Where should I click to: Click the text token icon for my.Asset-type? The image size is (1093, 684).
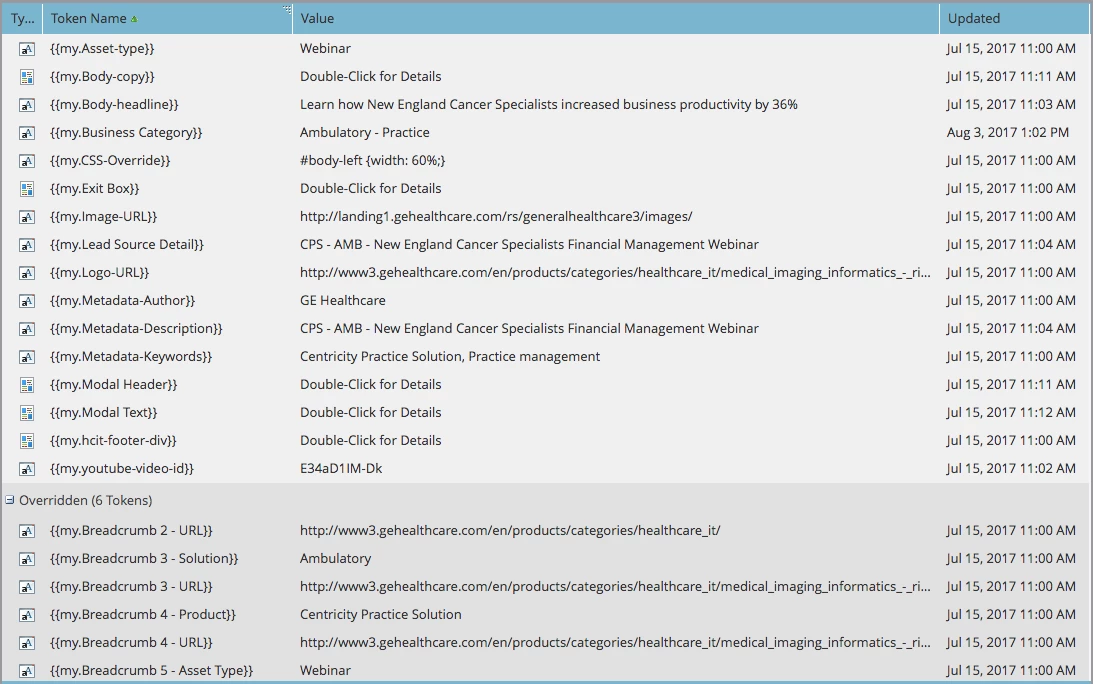tap(26, 50)
